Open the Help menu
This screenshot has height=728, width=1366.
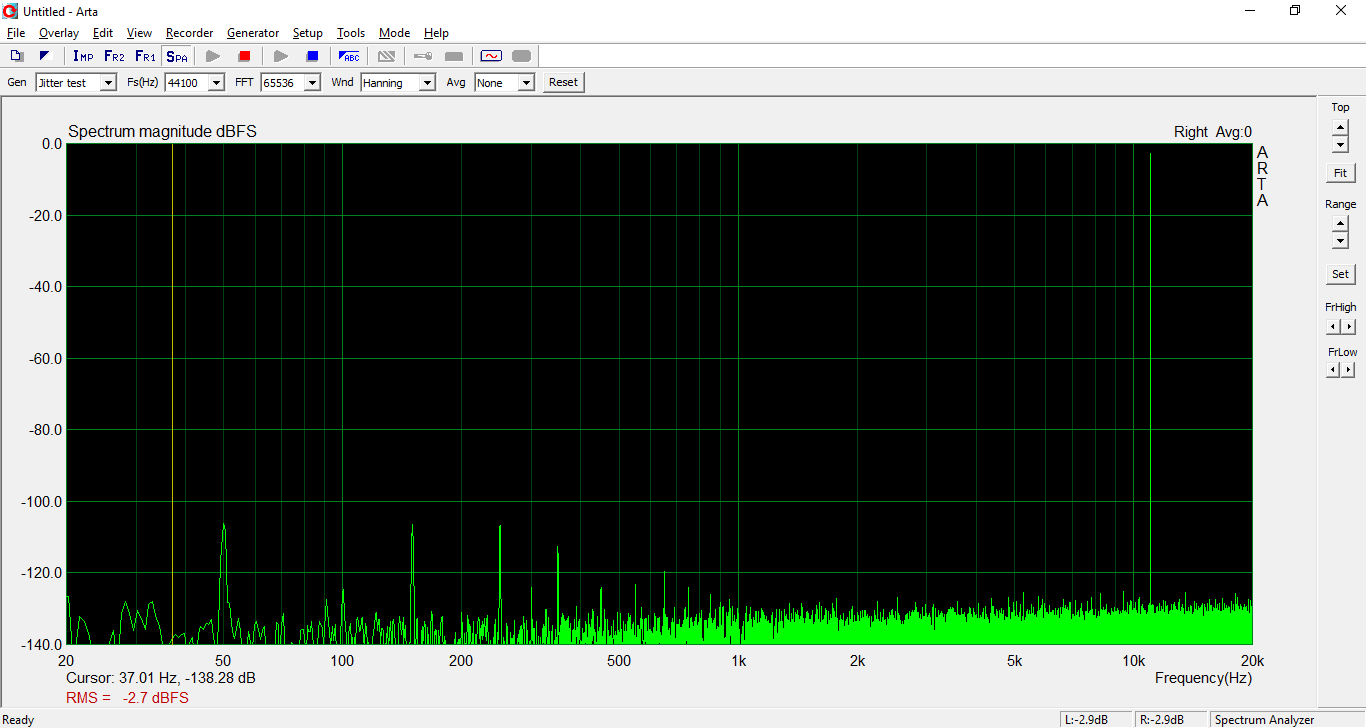point(436,33)
